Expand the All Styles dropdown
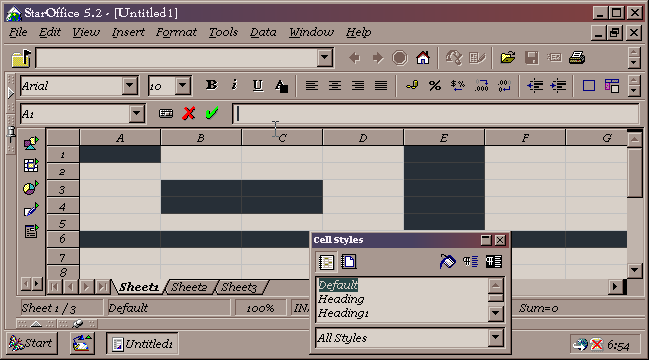Screen dimensions: 649x360 [495, 338]
